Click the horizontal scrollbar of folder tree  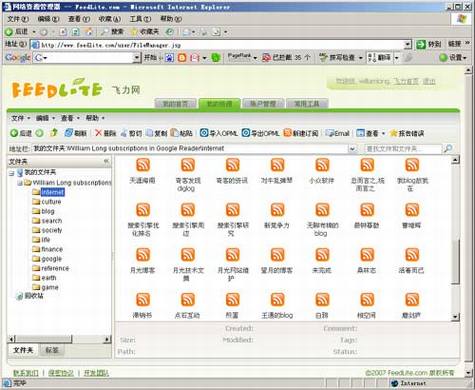coord(59,339)
